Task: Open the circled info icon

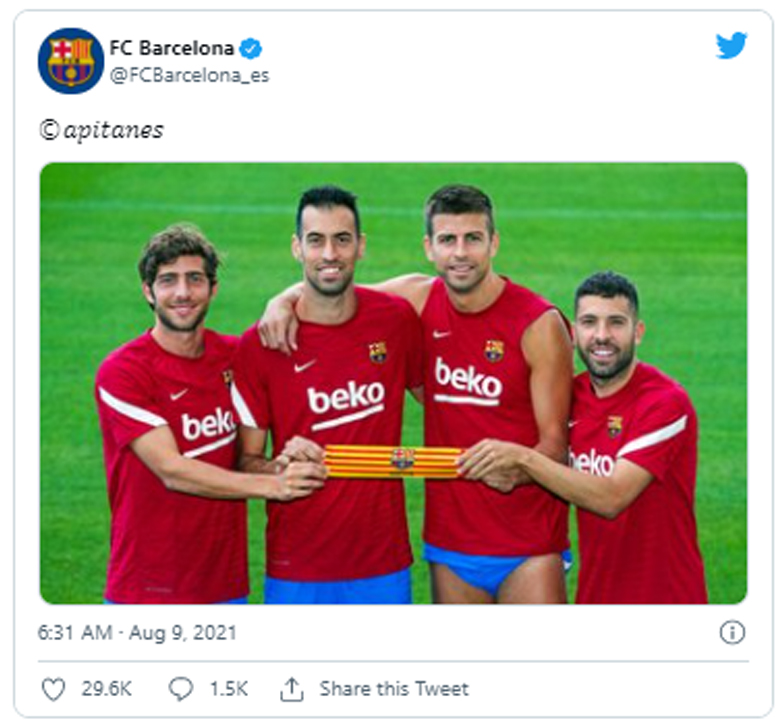Action: tap(732, 632)
